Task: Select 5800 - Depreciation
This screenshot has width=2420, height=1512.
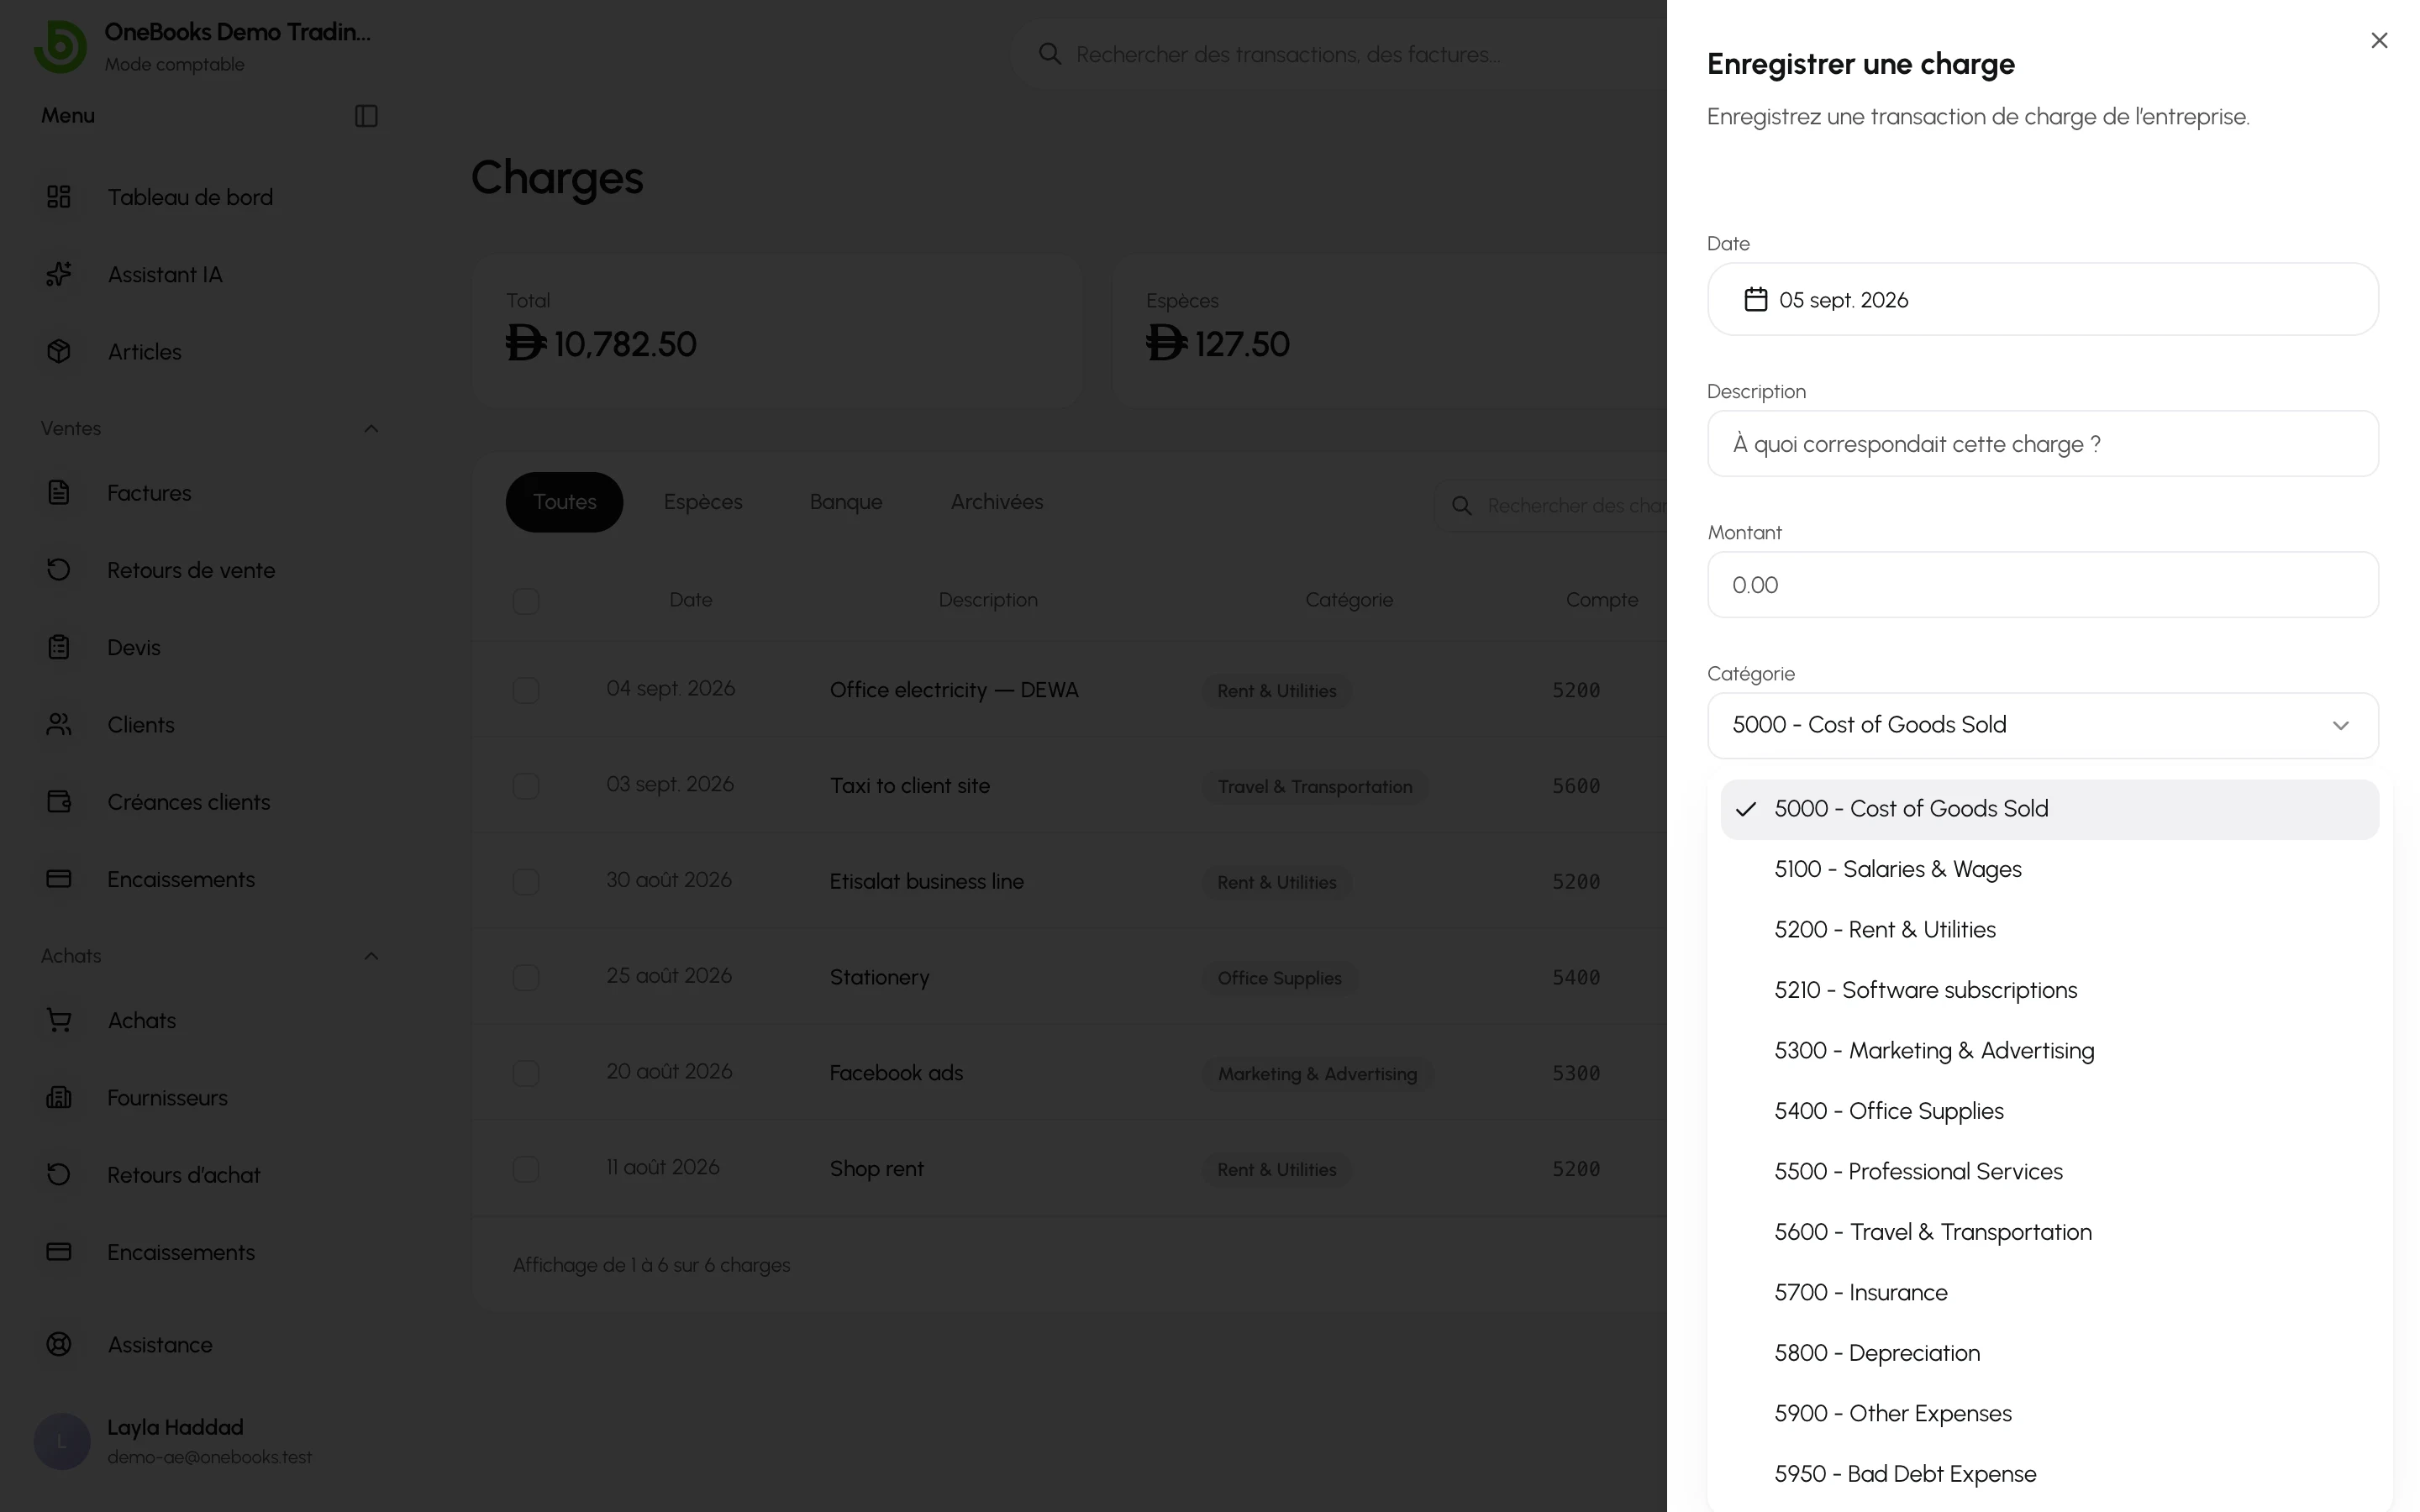Action: [2049, 1353]
